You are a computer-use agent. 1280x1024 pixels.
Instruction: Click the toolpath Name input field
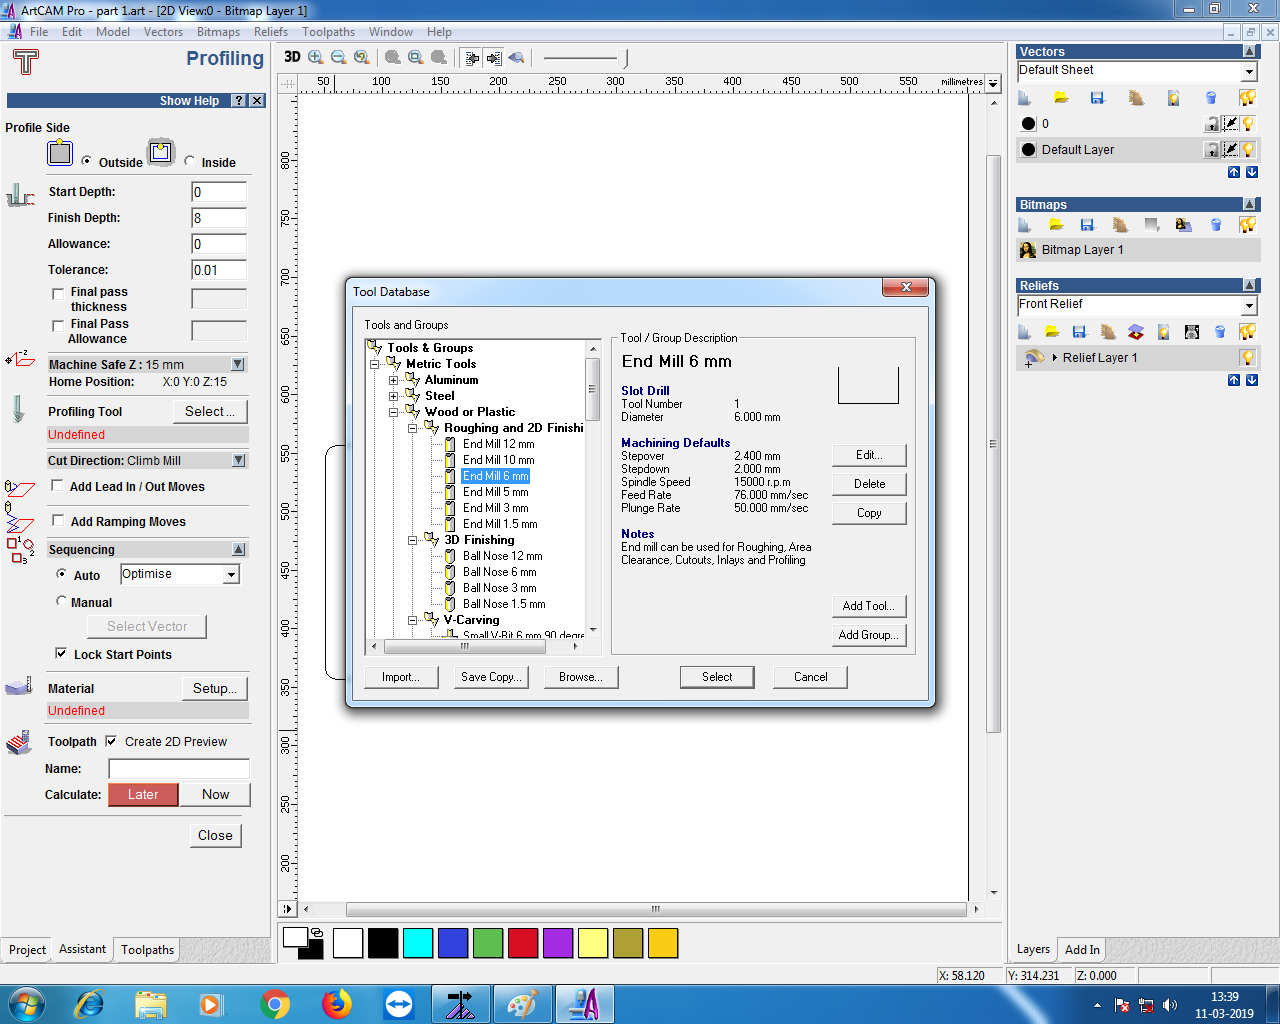tap(179, 768)
